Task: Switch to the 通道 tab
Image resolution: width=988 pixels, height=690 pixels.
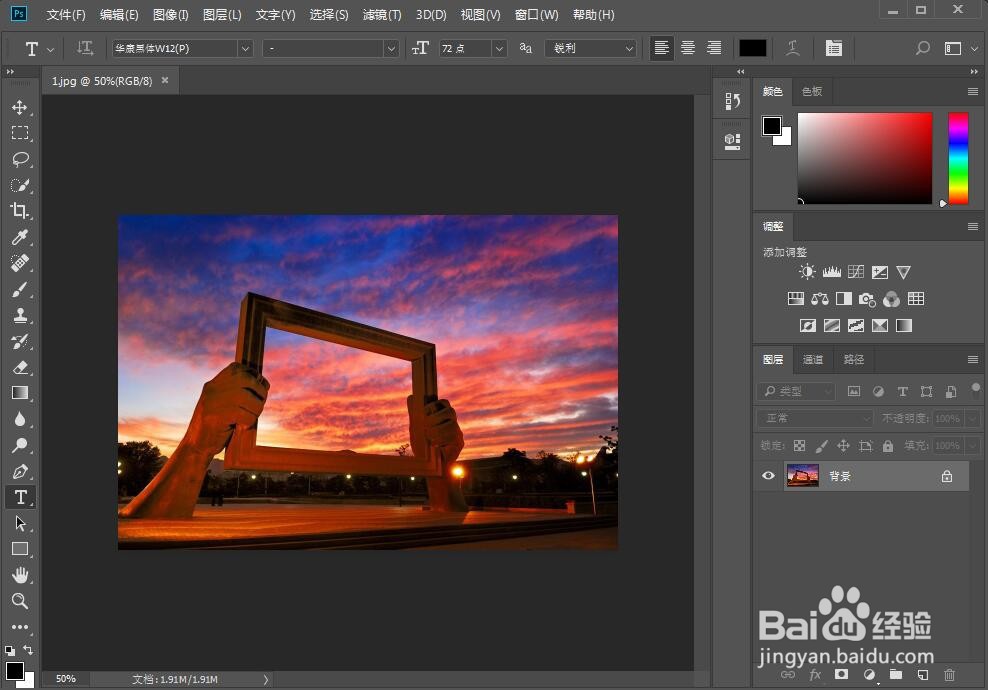Action: 813,359
